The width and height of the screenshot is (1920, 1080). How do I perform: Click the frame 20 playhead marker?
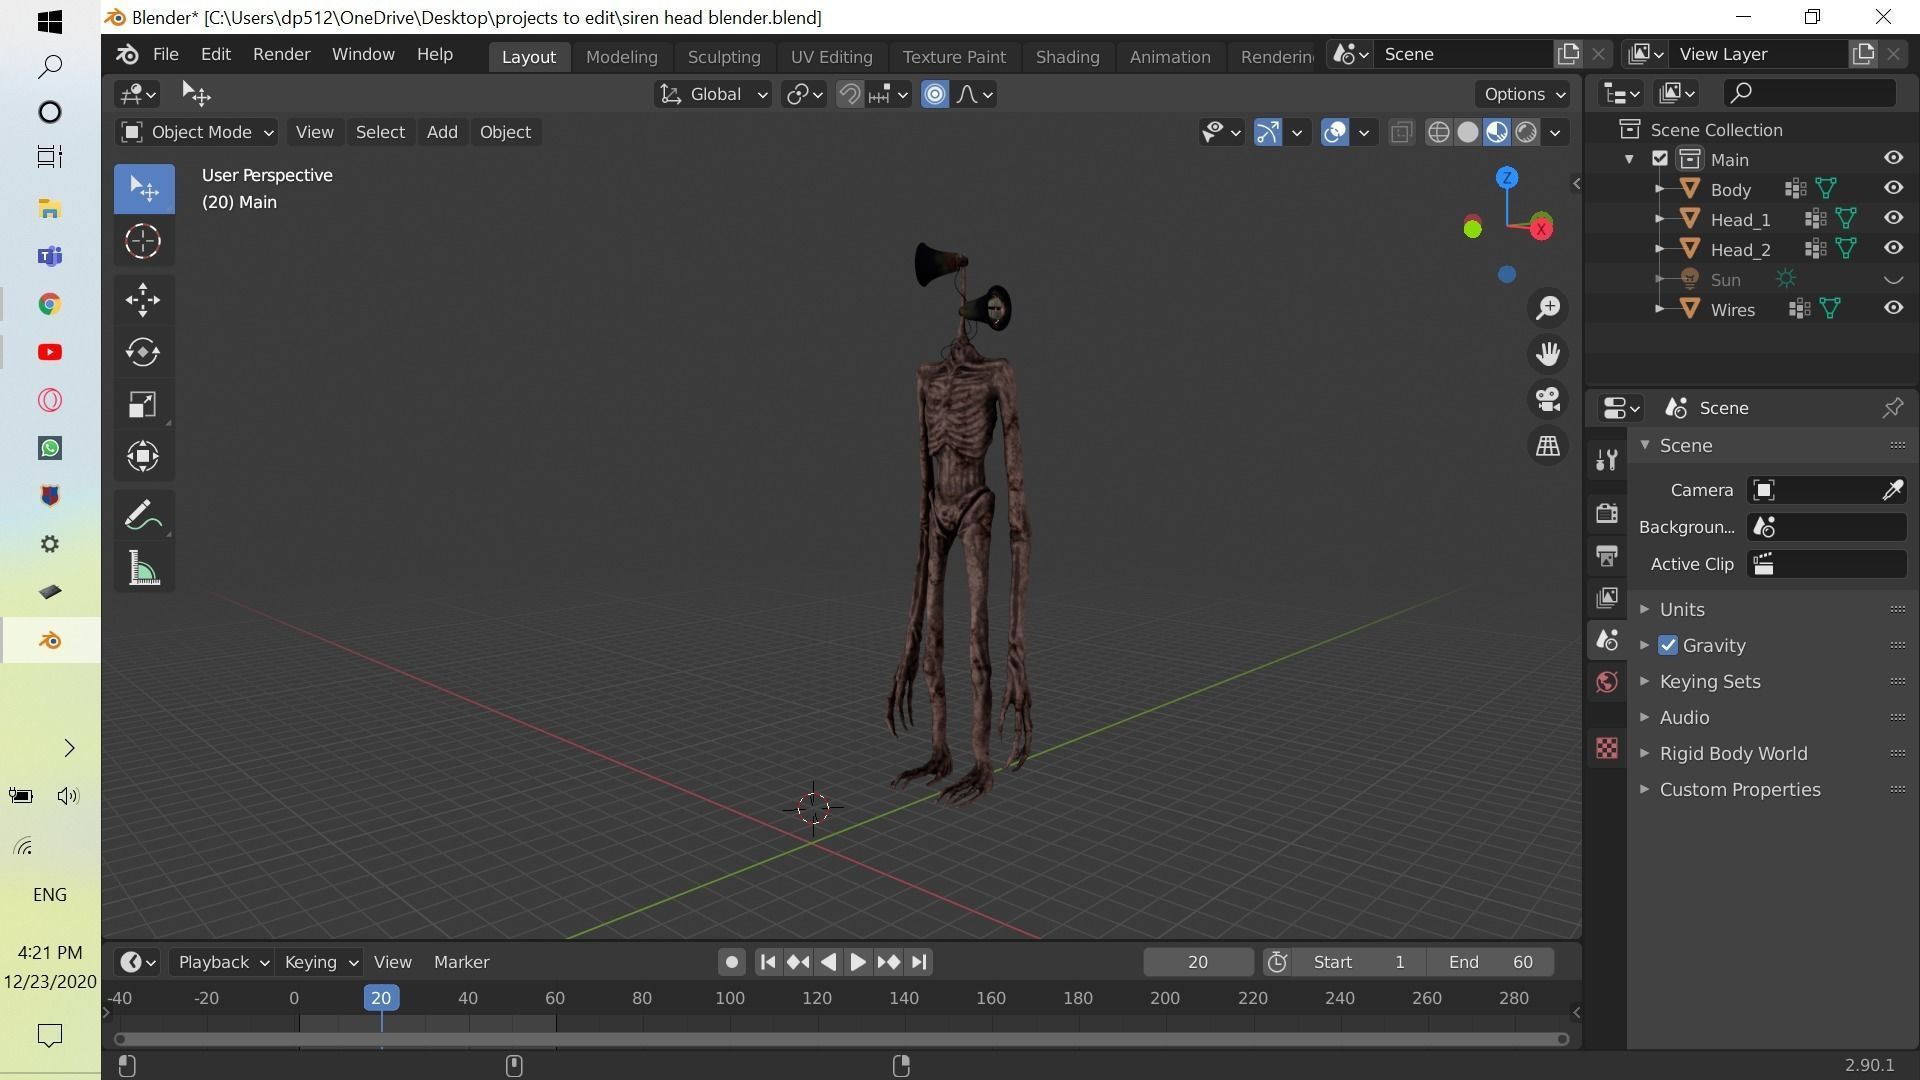(380, 998)
